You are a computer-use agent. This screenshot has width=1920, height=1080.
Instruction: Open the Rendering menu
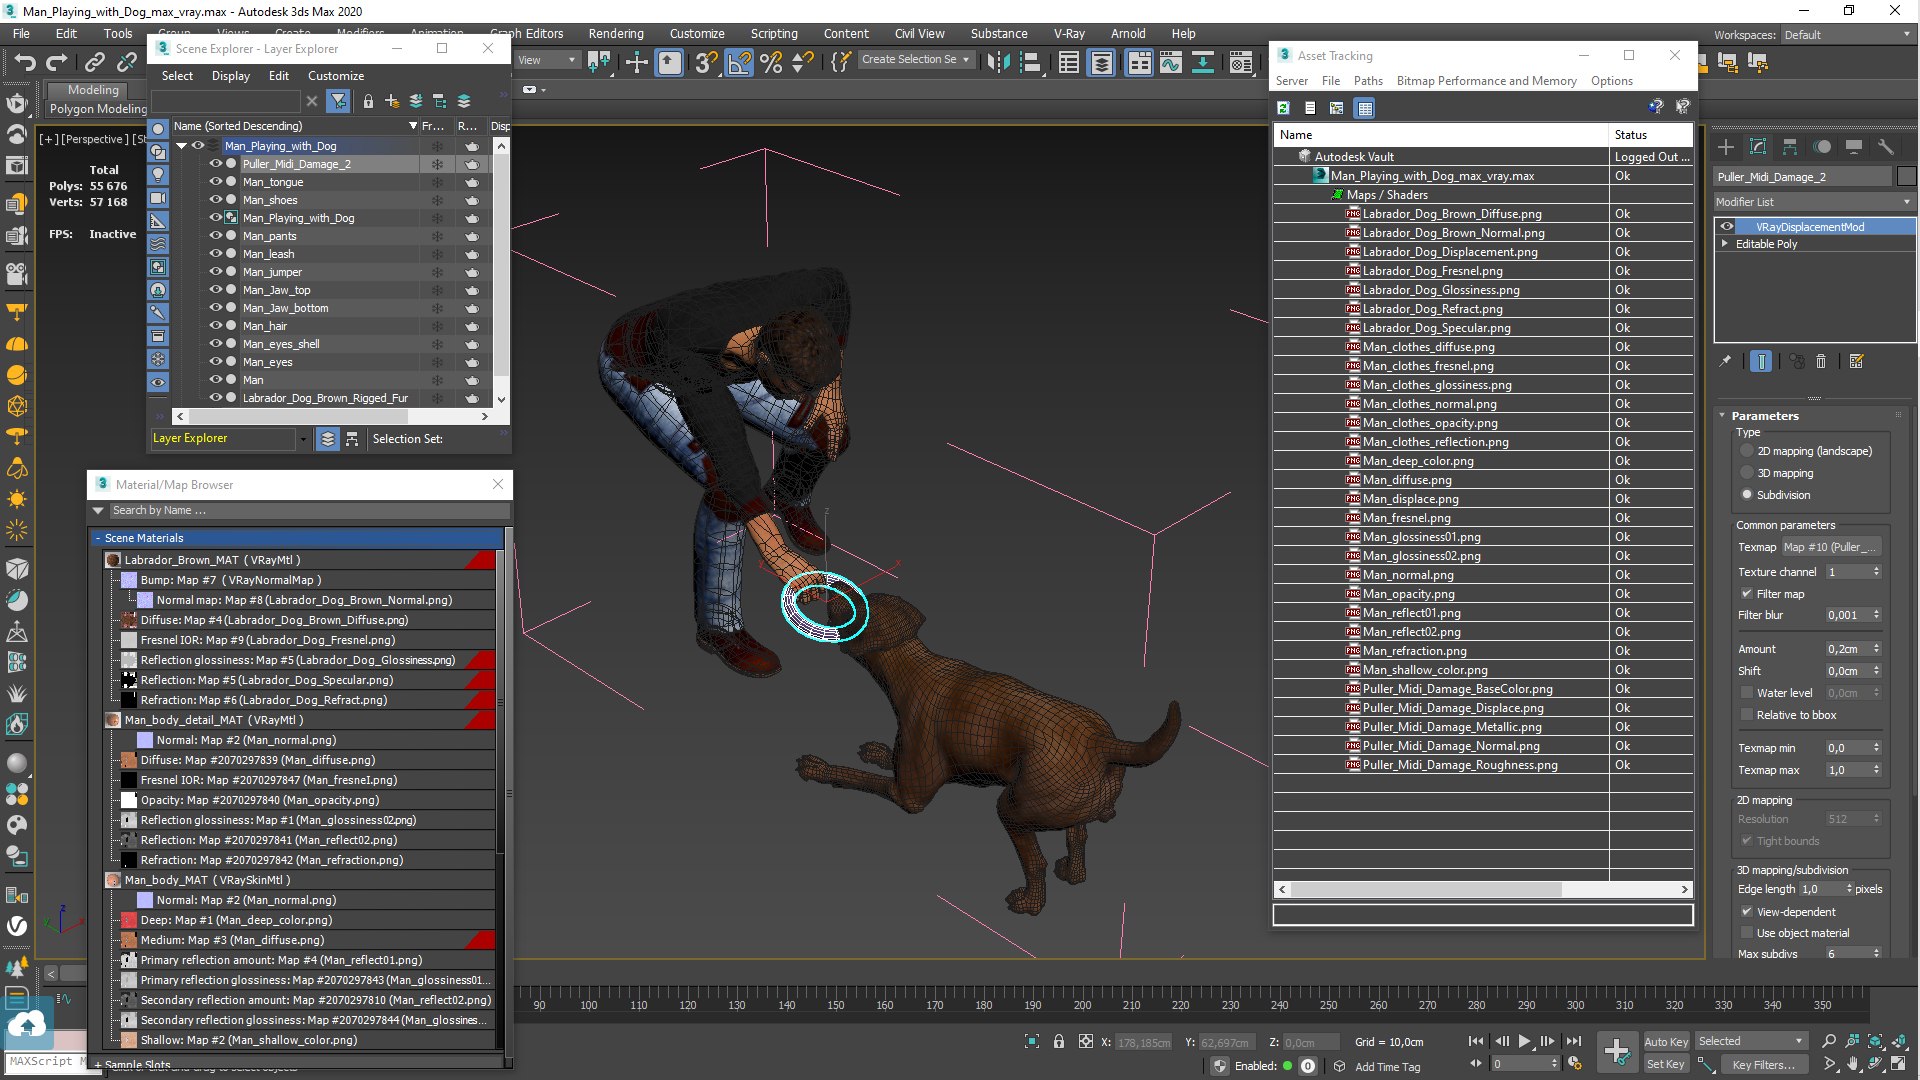coord(615,33)
